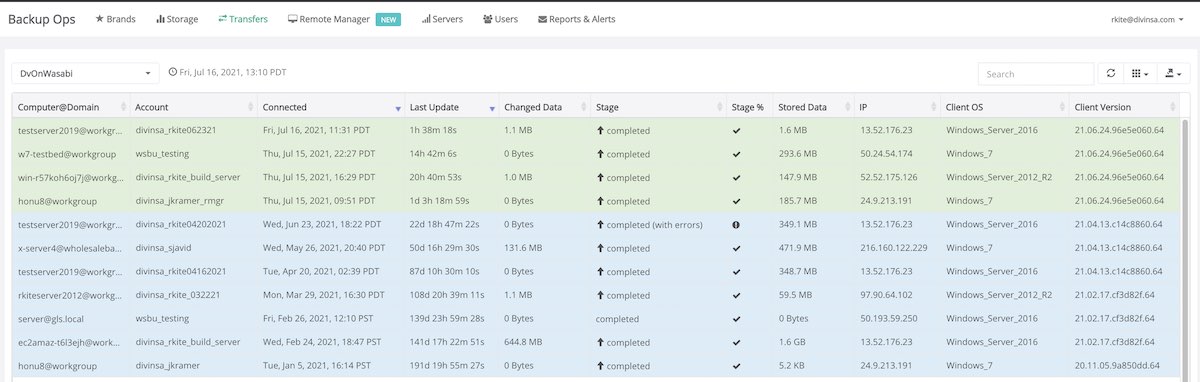Sort by Account column header
Image resolution: width=1200 pixels, height=382 pixels.
[192, 107]
